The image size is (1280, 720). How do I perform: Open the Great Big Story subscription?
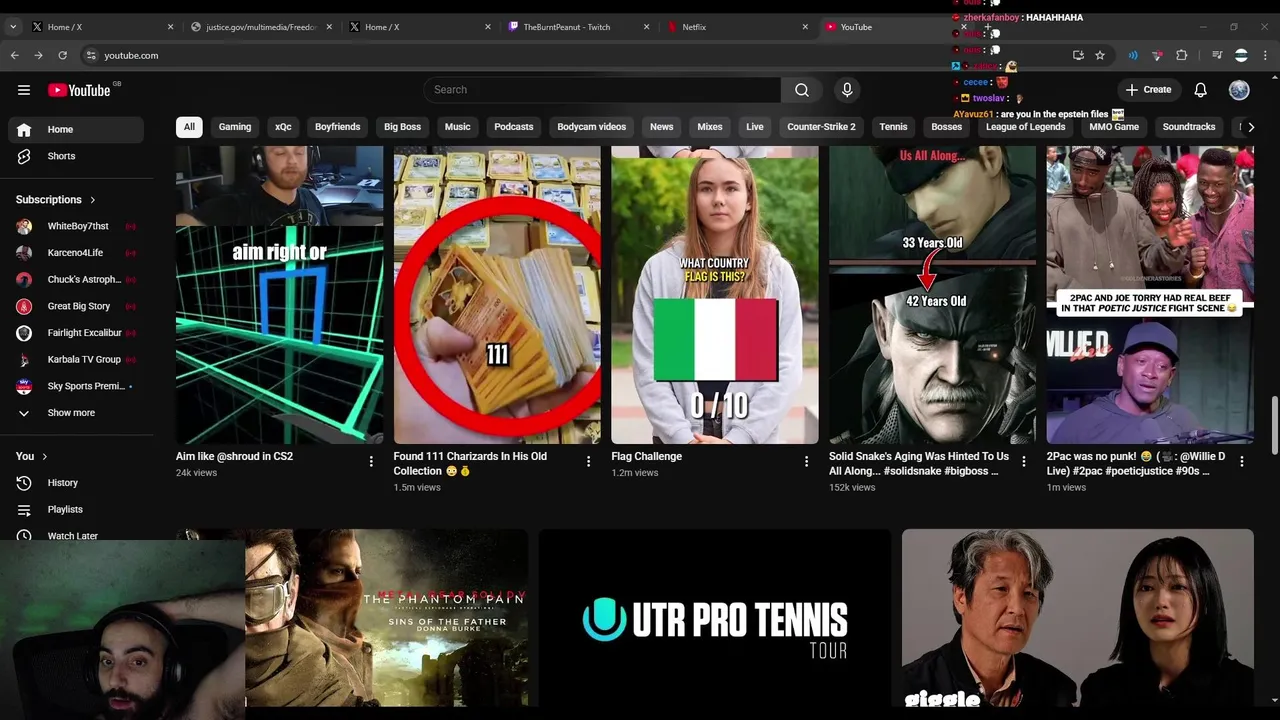click(x=76, y=306)
